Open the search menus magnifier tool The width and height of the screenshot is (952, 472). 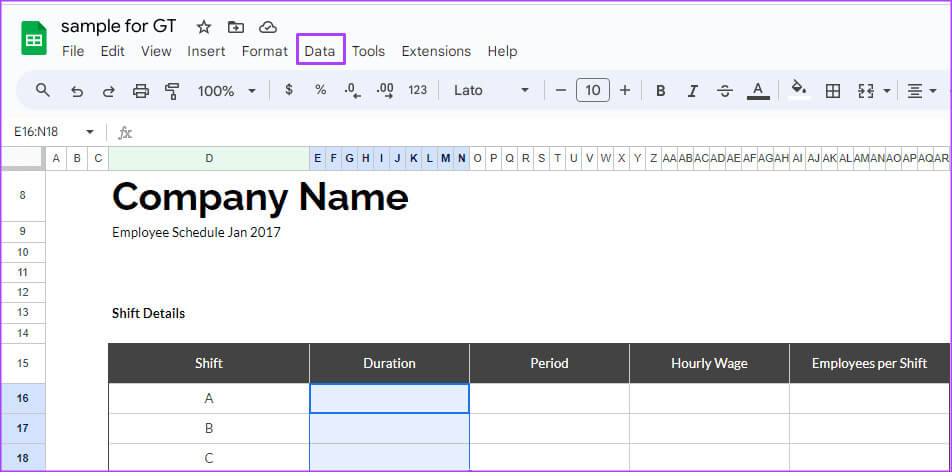click(42, 91)
